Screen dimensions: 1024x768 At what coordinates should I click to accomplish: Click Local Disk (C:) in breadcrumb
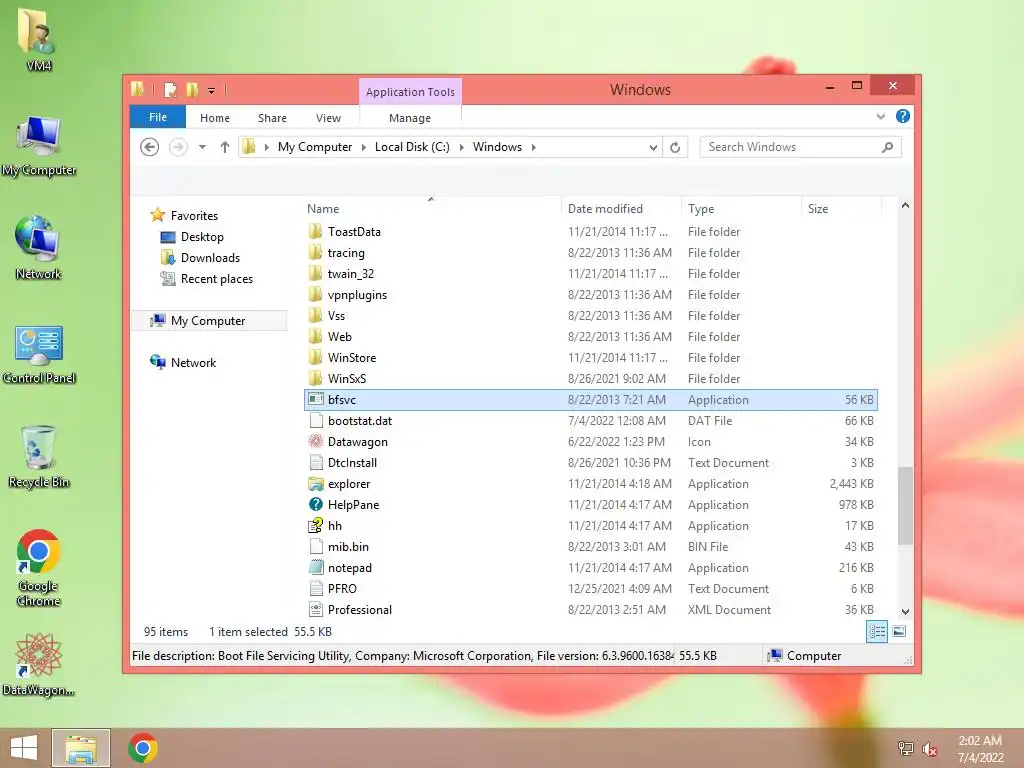point(412,147)
